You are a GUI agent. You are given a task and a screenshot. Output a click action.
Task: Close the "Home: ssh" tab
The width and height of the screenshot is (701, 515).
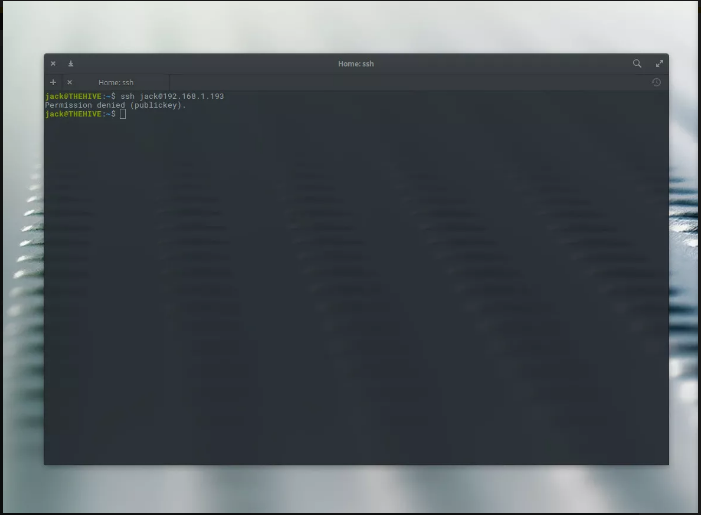(70, 82)
